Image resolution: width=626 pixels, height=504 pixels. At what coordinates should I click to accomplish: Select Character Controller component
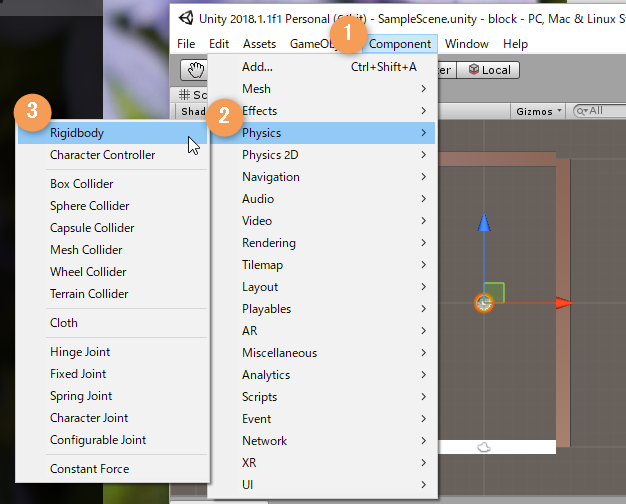tap(113, 155)
